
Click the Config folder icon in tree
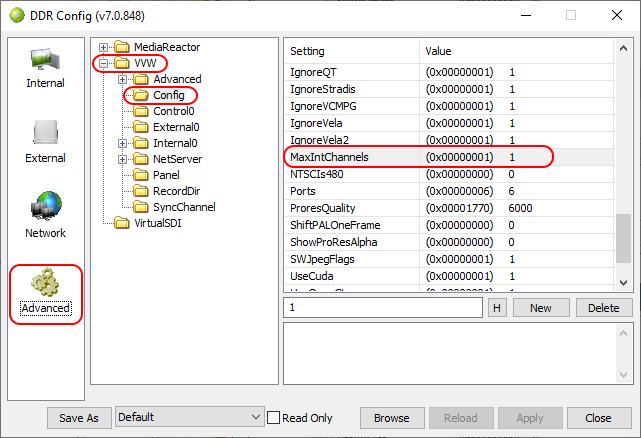141,95
